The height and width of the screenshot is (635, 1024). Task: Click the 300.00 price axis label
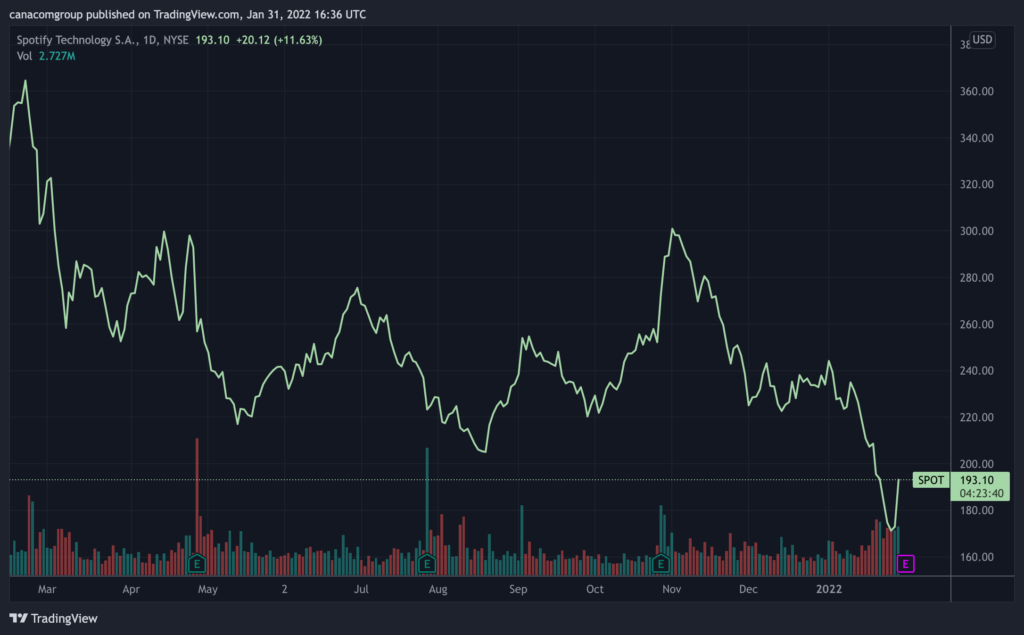pyautogui.click(x=976, y=231)
